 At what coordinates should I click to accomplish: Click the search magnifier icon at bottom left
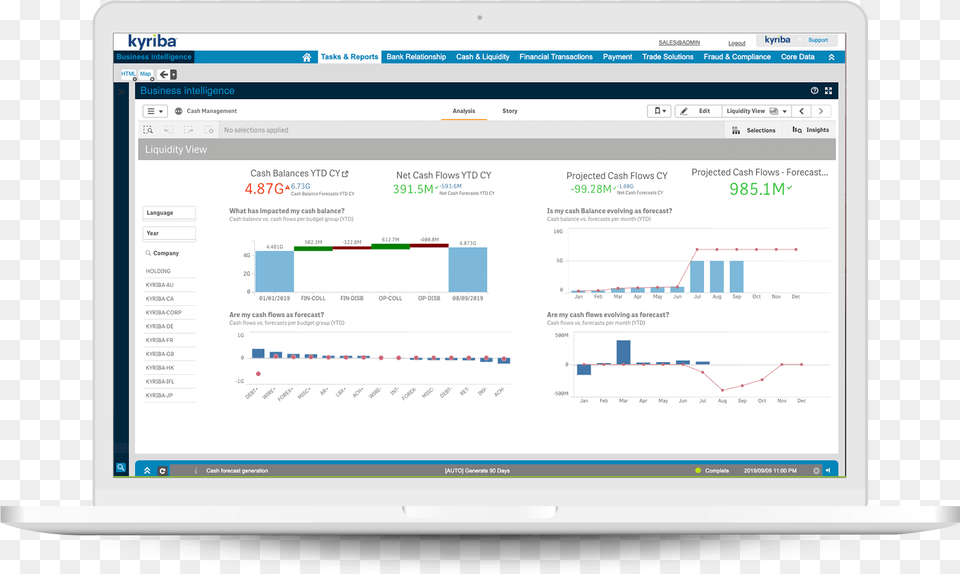121,468
